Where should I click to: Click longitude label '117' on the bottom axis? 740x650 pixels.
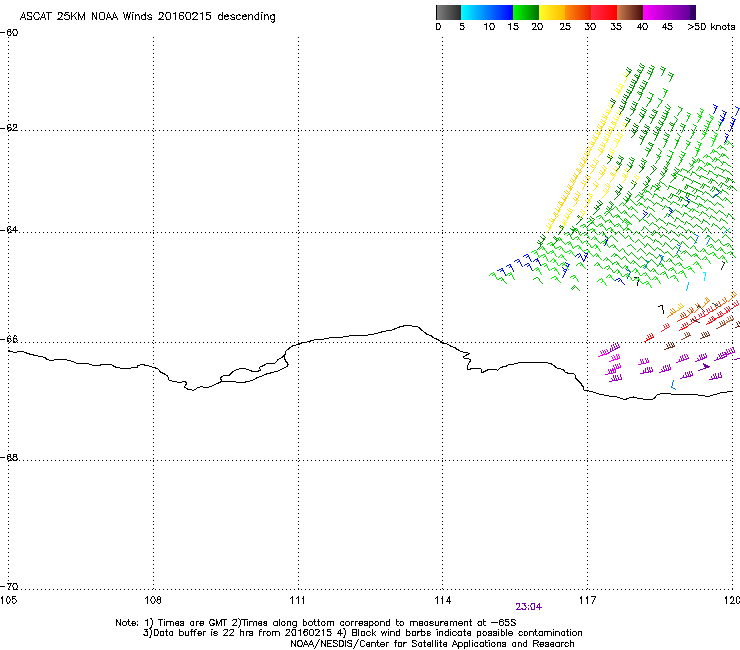coord(588,600)
